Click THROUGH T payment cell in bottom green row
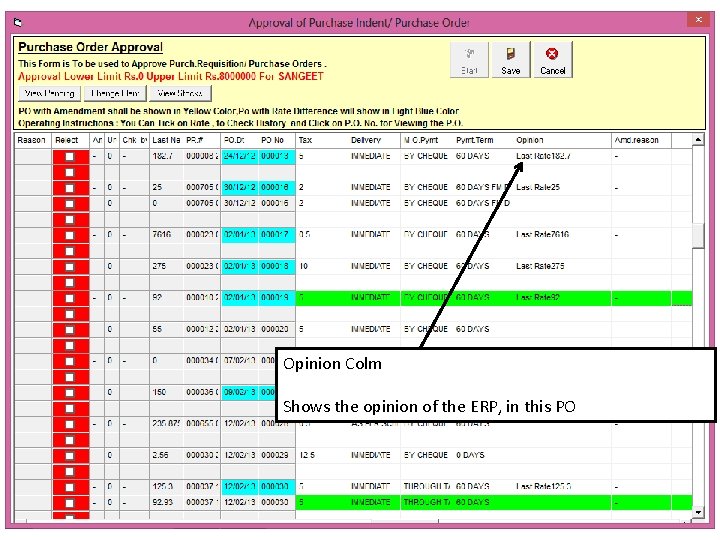Screen dimensions: 720x540 (426, 502)
